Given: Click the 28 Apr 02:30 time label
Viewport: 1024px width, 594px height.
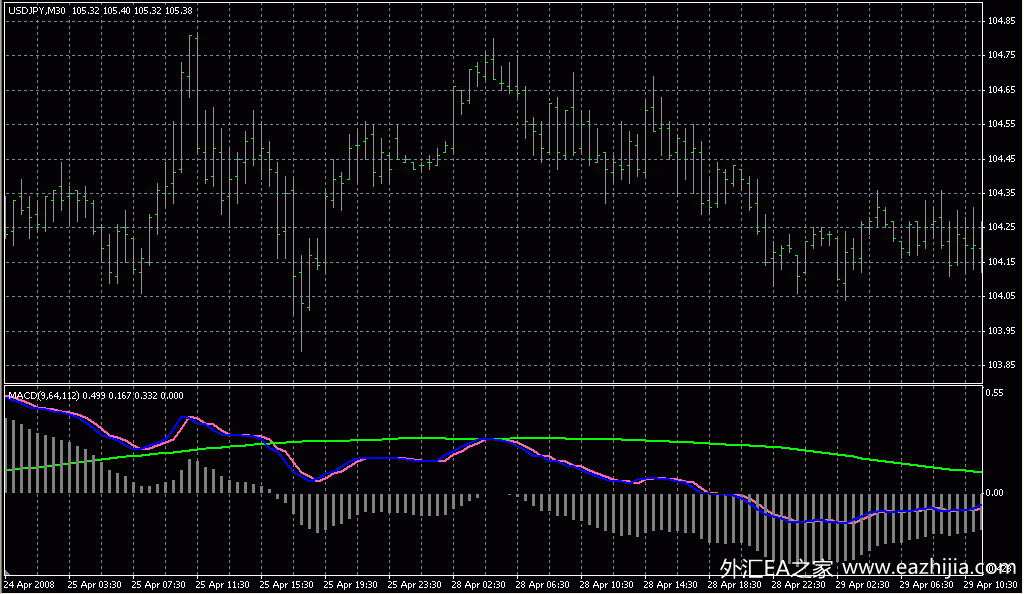Looking at the screenshot, I should [478, 585].
